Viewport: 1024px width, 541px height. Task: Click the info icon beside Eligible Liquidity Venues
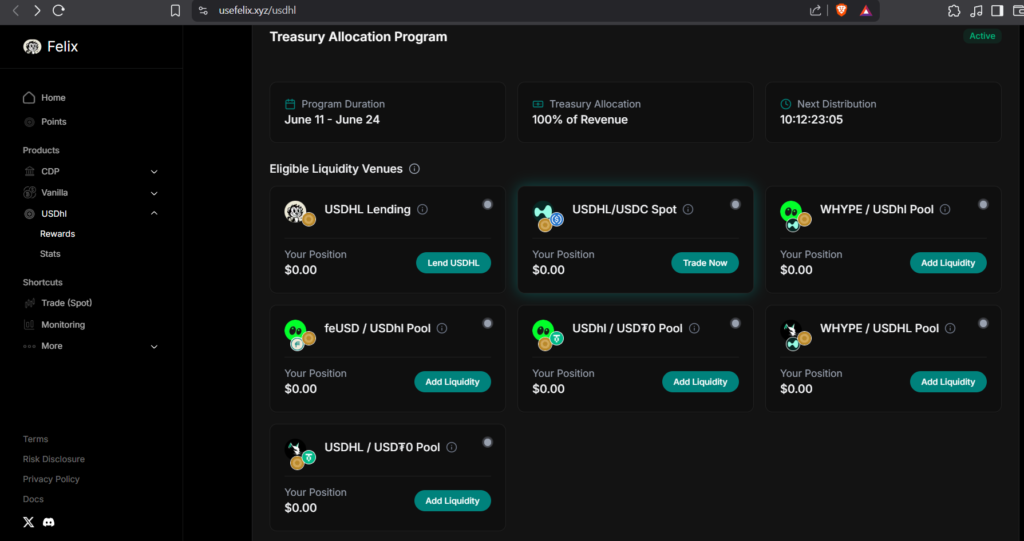[414, 169]
